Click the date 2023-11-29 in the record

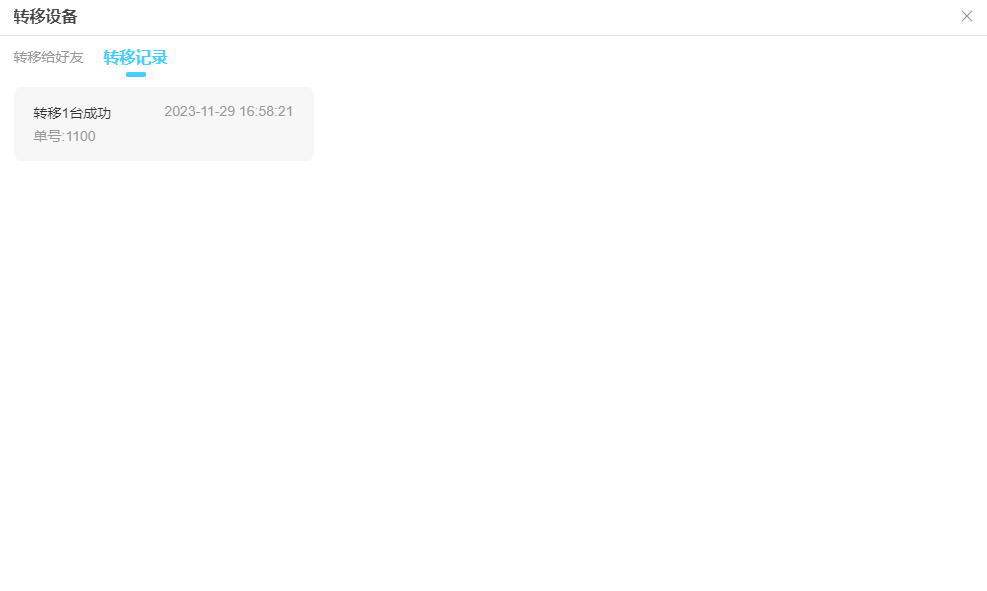click(x=199, y=111)
